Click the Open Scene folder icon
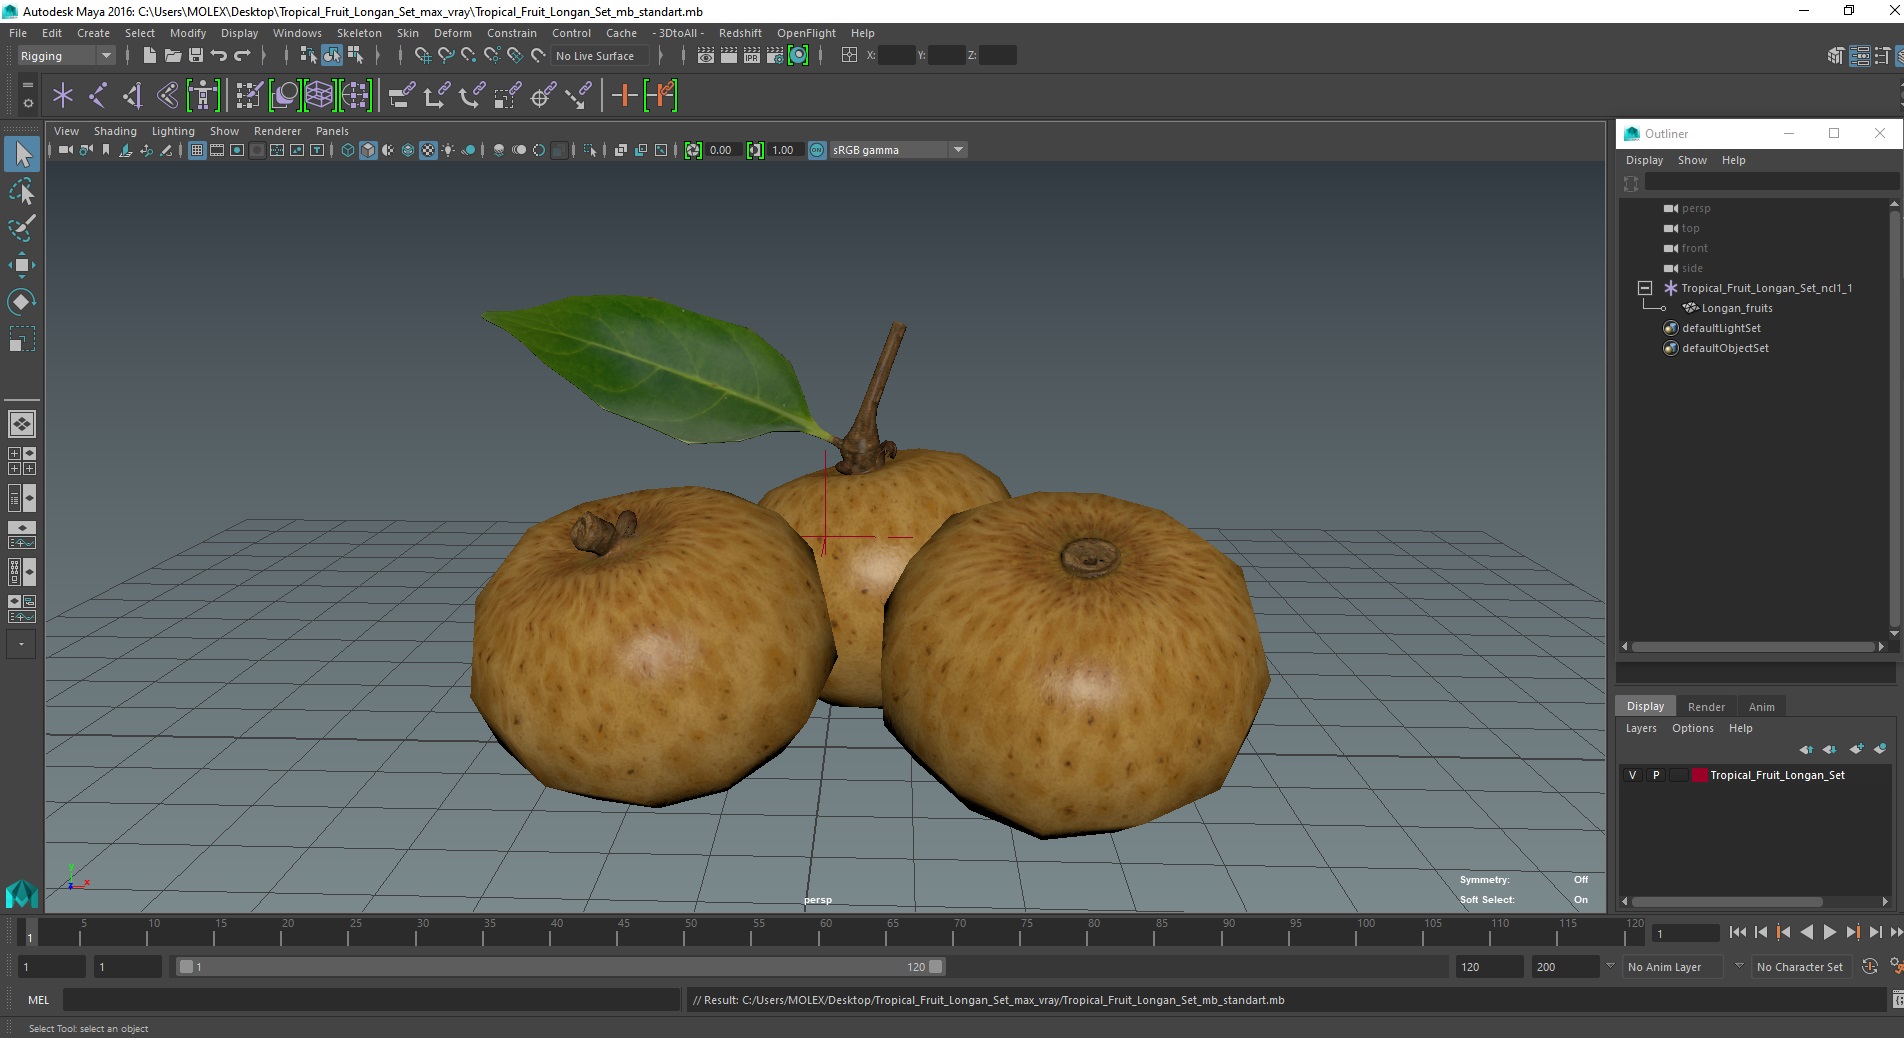This screenshot has height=1038, width=1904. 172,56
